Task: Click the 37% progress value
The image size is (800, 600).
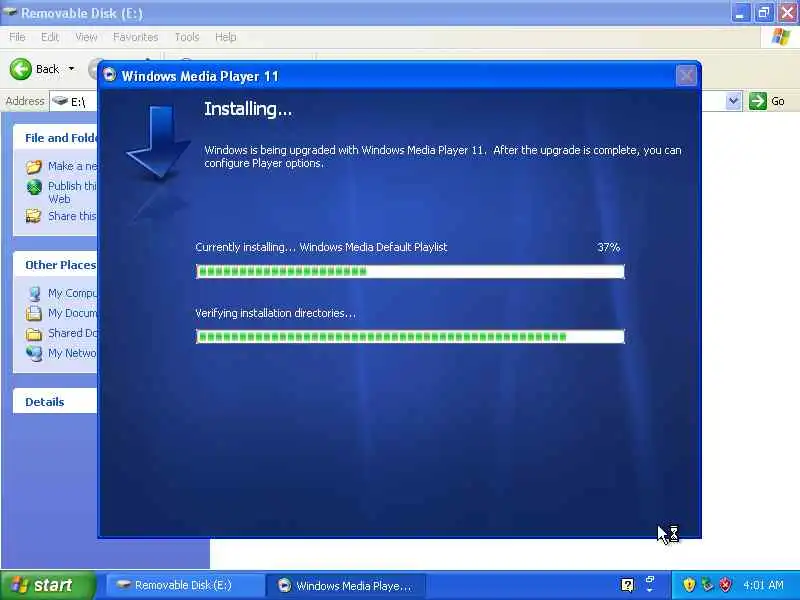Action: [608, 247]
